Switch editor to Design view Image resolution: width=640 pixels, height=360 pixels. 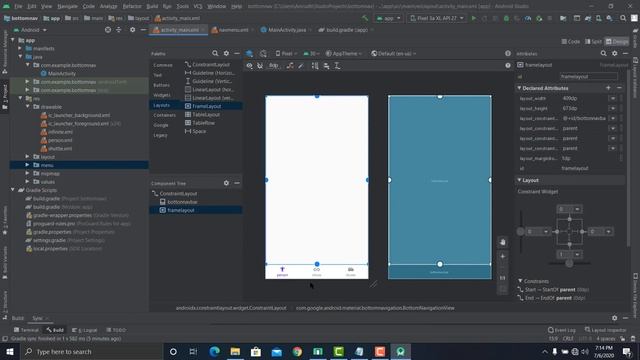(617, 42)
